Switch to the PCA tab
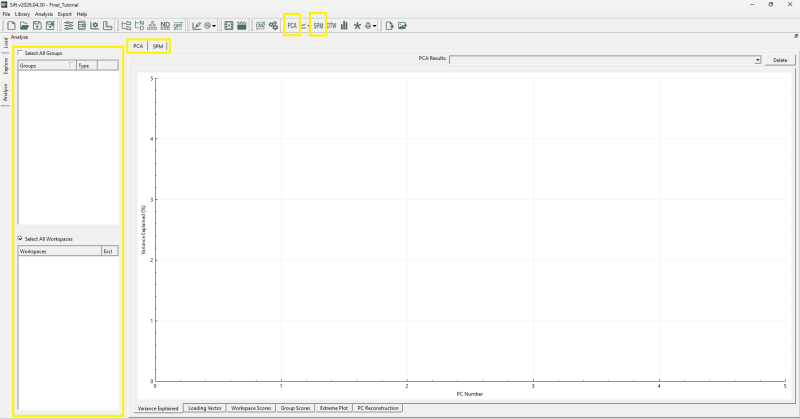Image resolution: width=800 pixels, height=419 pixels. (138, 46)
